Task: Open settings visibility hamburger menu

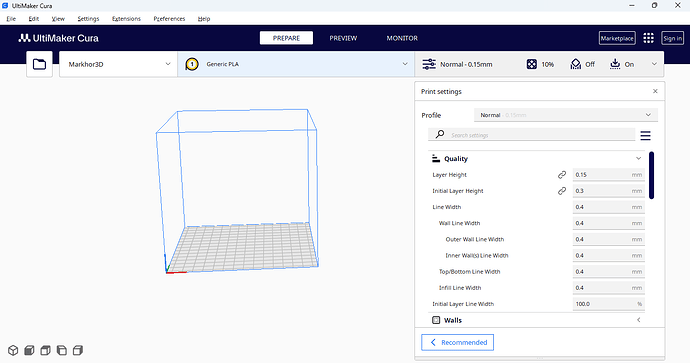Action: [x=645, y=136]
